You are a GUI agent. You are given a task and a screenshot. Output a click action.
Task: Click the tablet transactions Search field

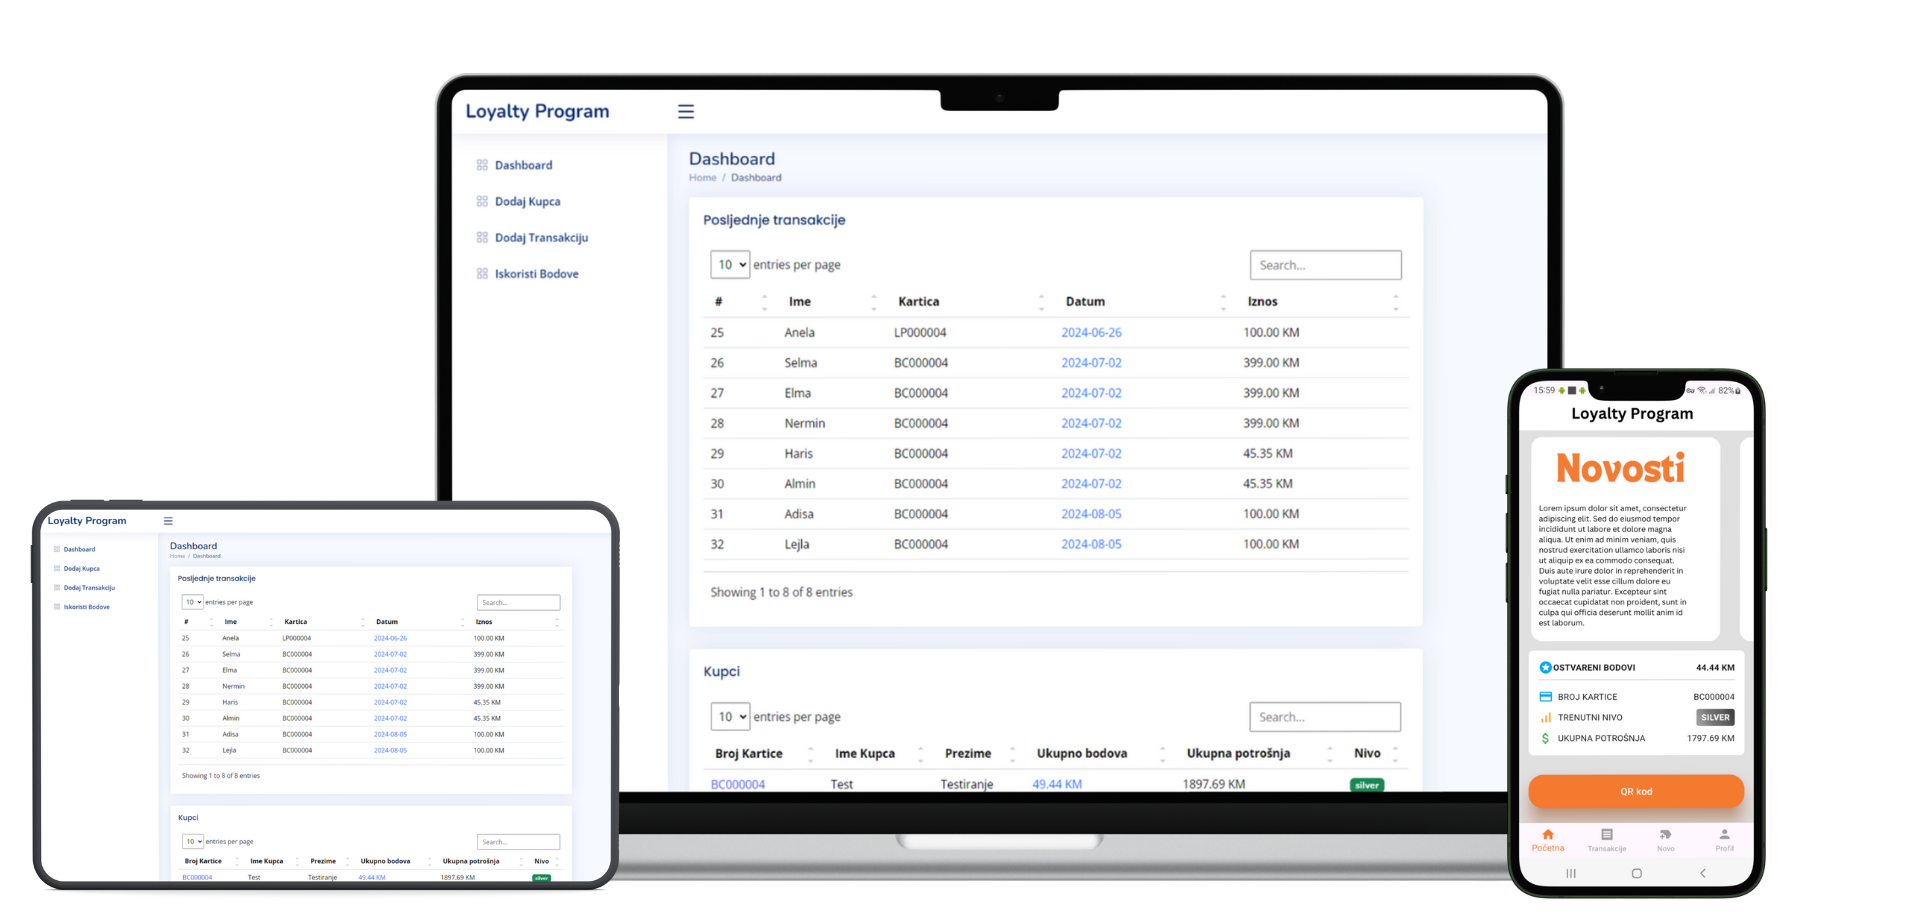tap(518, 602)
